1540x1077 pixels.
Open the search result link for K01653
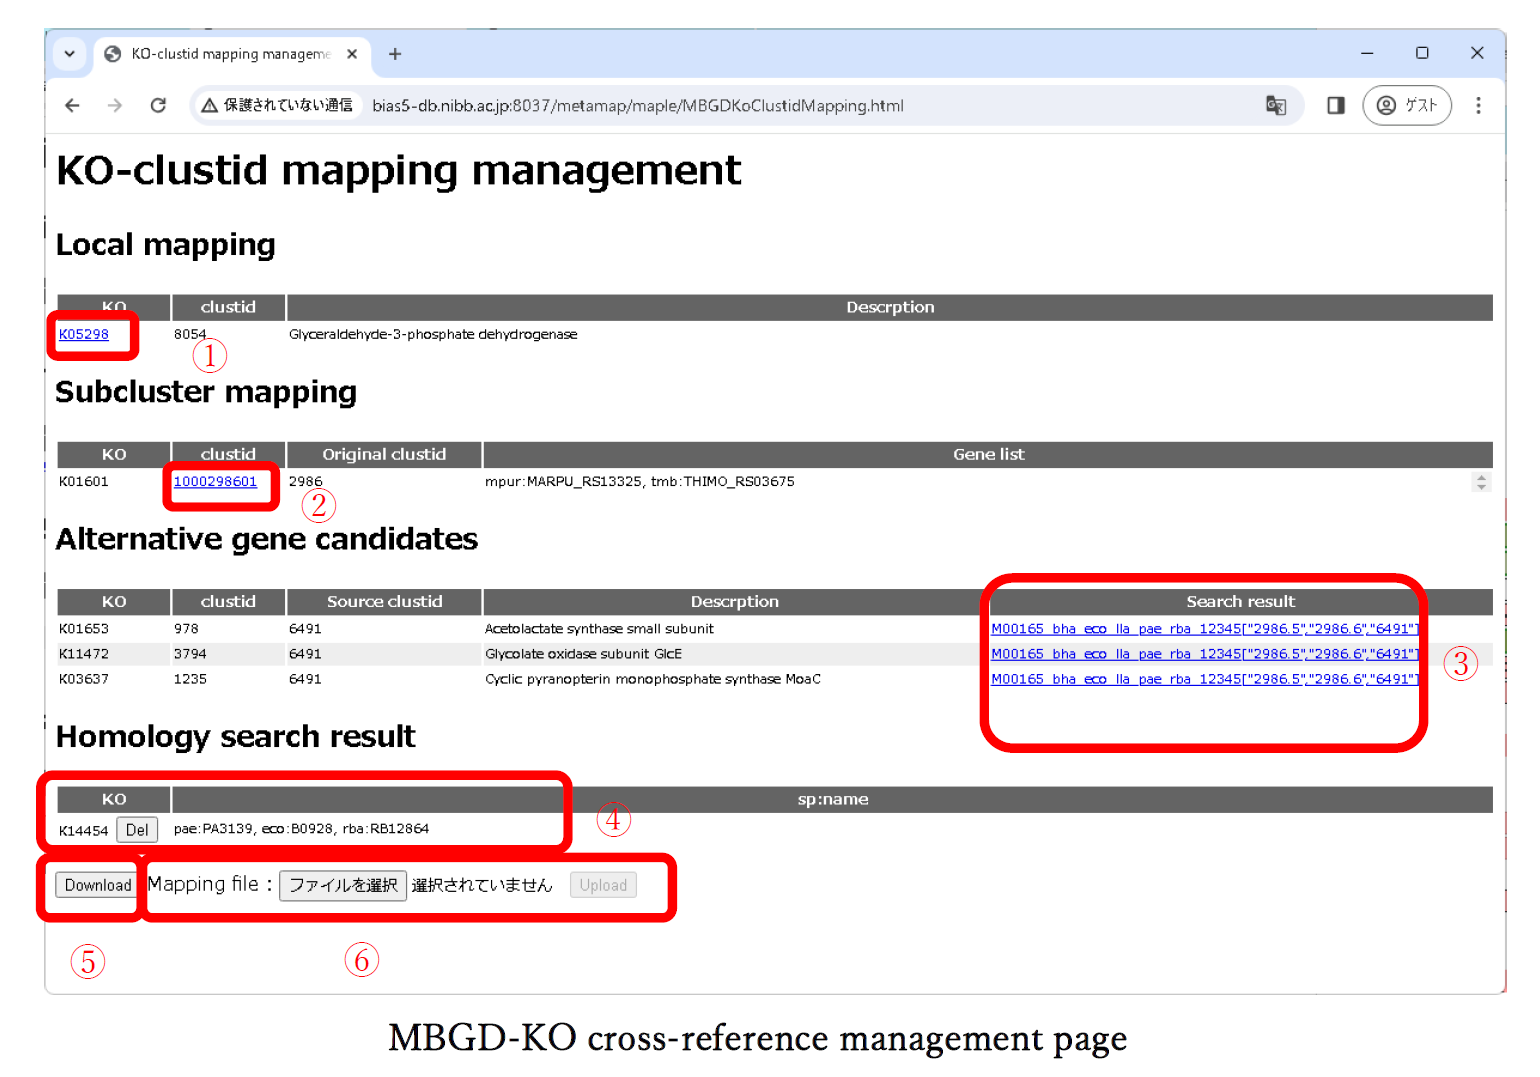[1204, 629]
